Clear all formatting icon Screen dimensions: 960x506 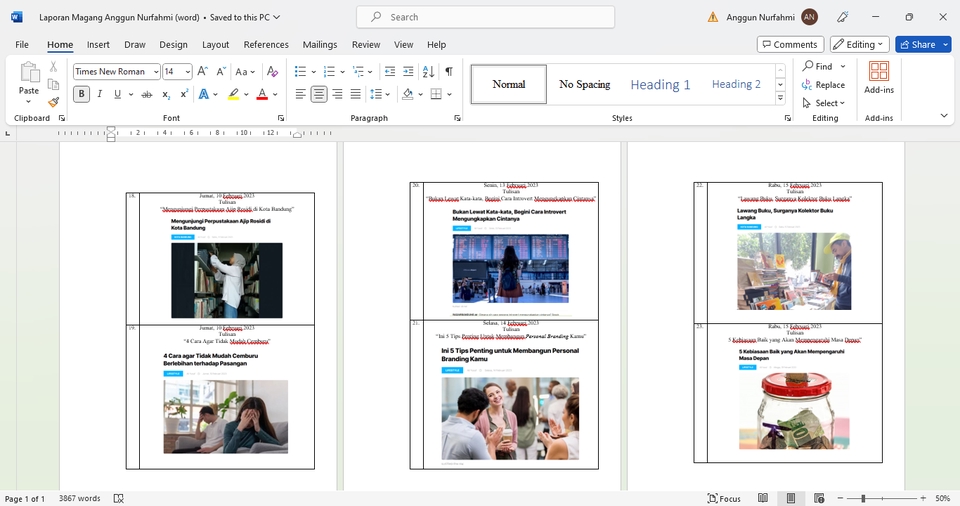coord(272,72)
